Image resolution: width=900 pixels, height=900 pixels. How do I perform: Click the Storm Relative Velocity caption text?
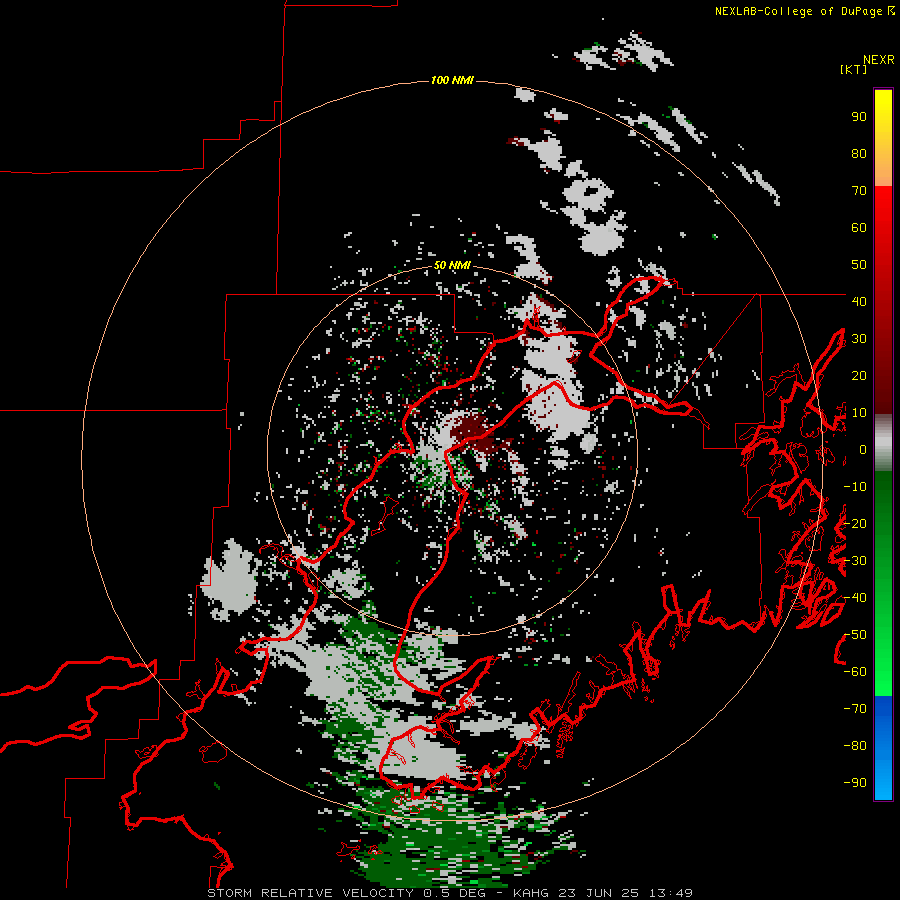(449, 893)
